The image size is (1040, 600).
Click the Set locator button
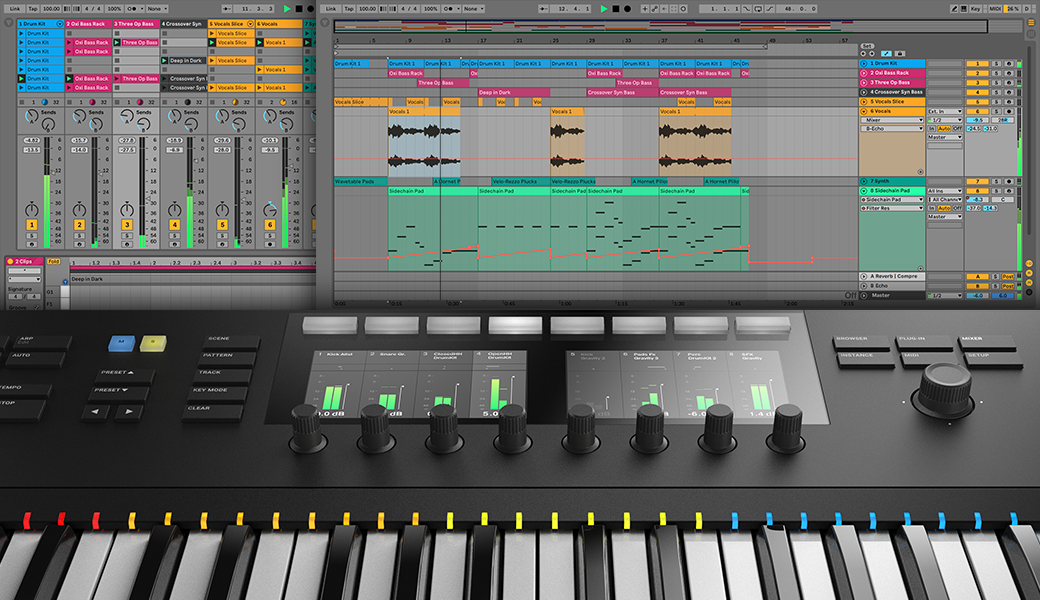click(x=867, y=46)
